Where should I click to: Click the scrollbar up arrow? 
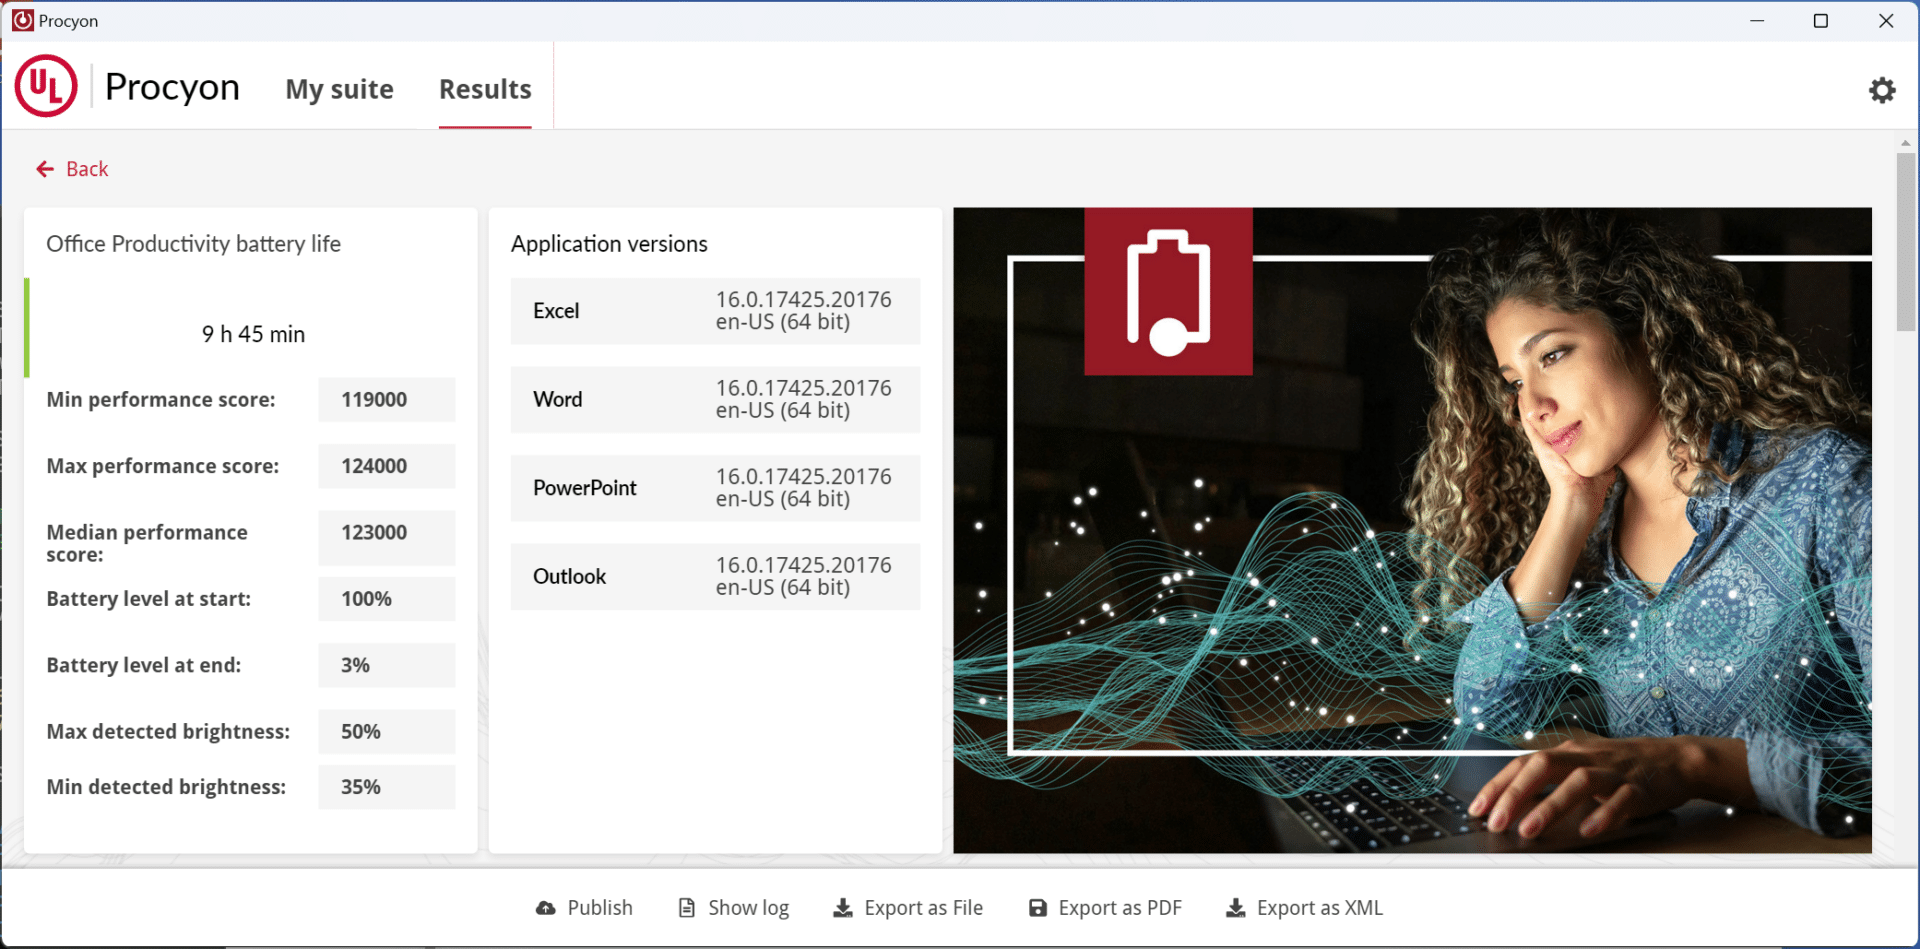pyautogui.click(x=1906, y=143)
